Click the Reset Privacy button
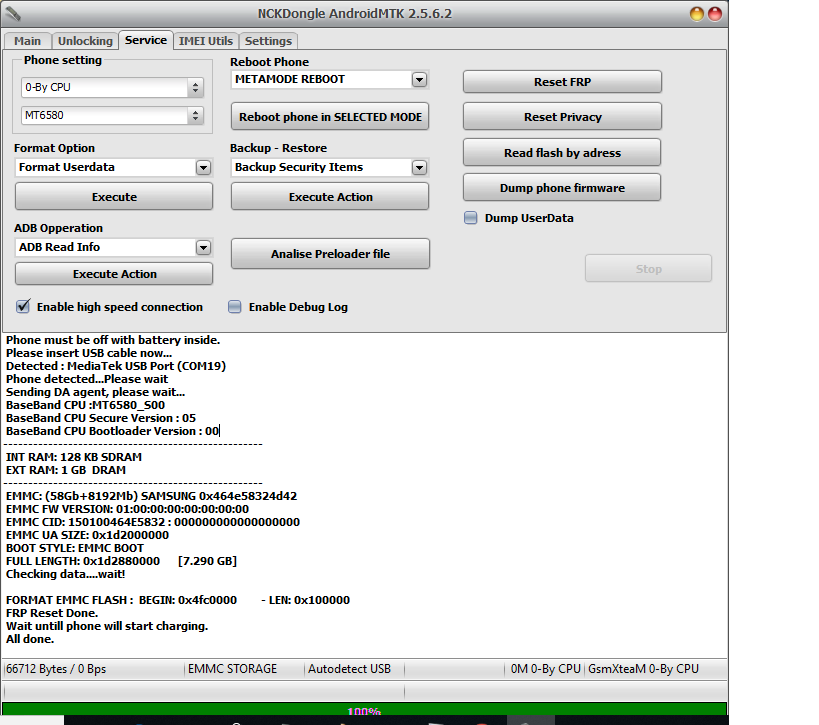 (x=562, y=117)
